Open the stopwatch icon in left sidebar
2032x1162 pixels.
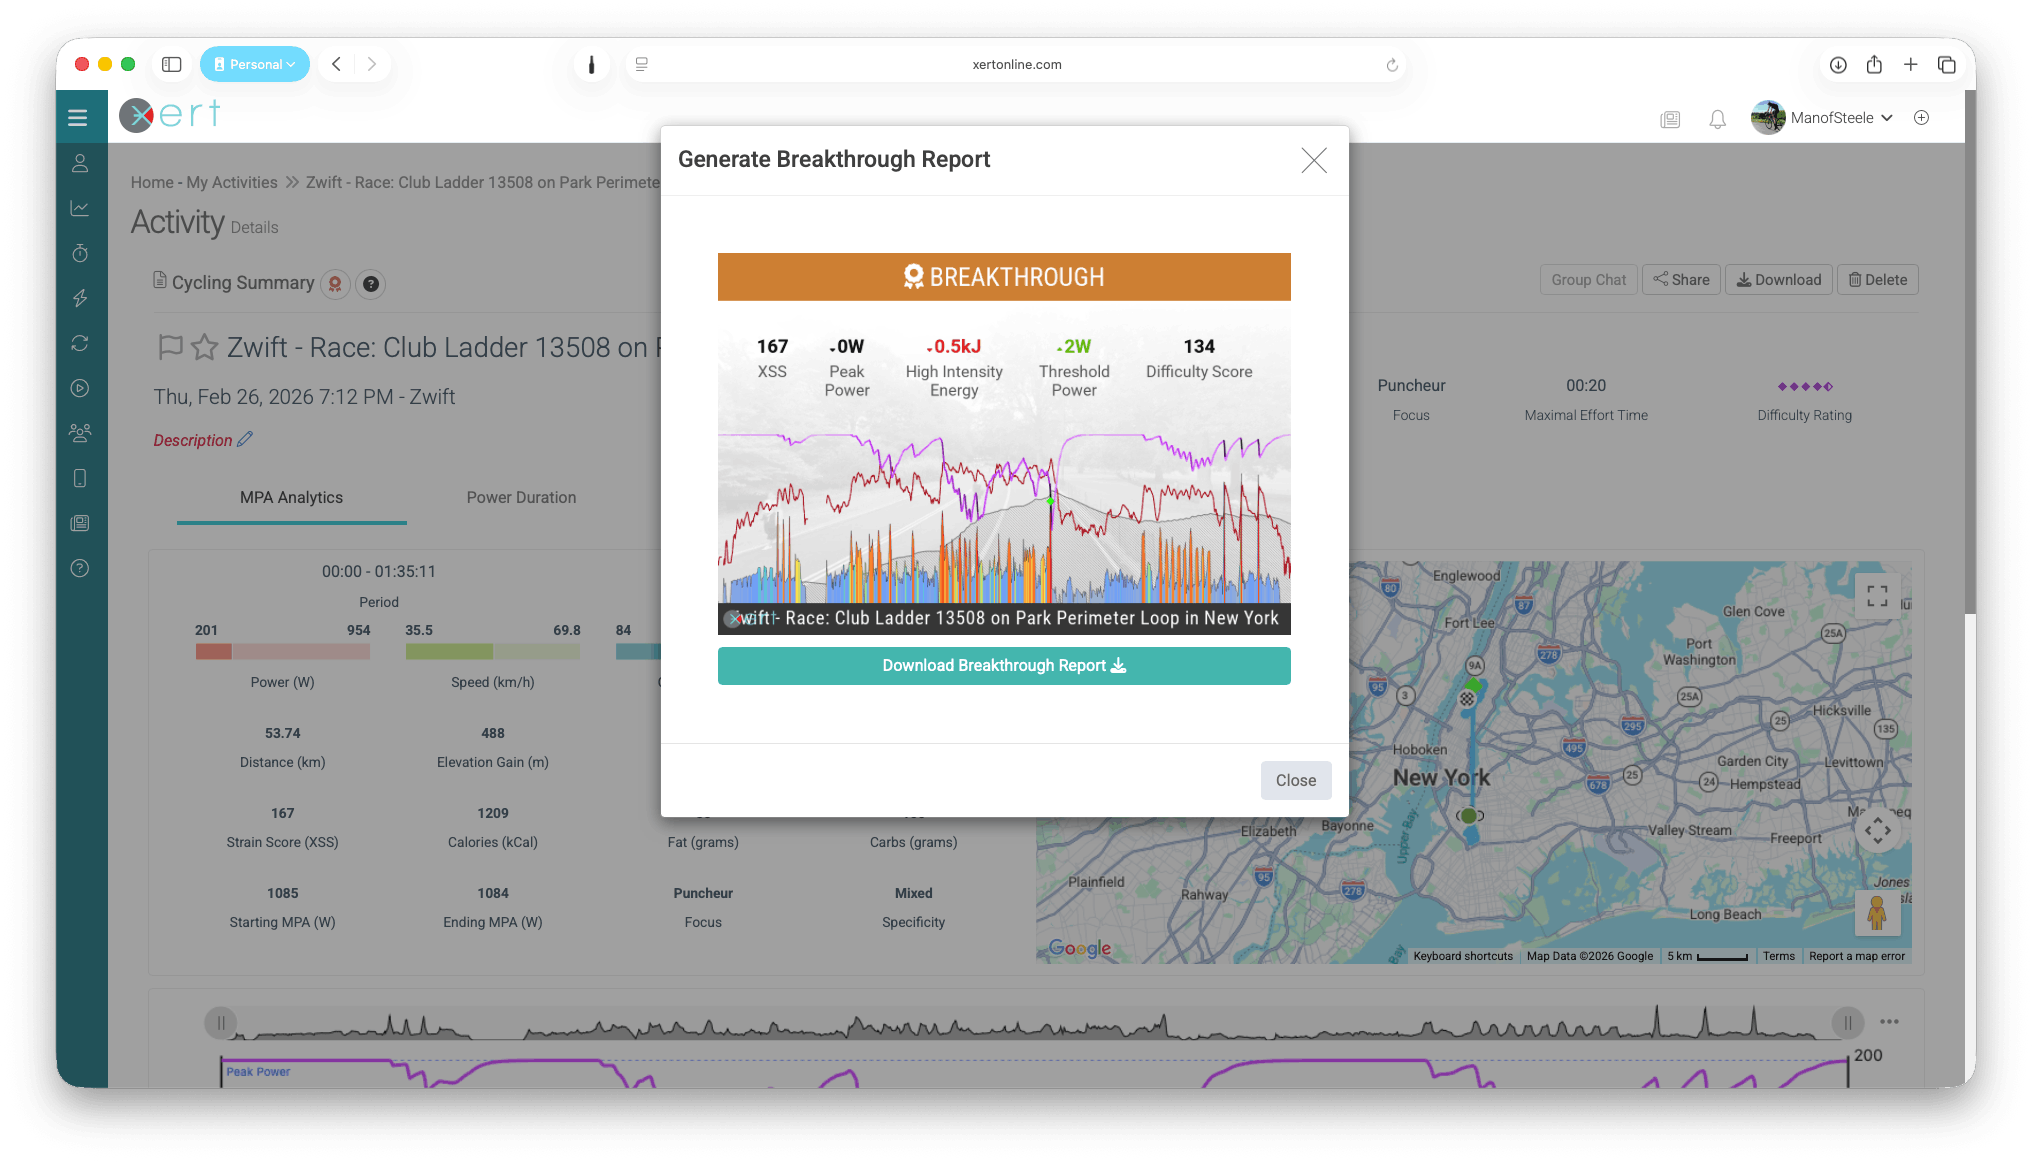click(80, 253)
